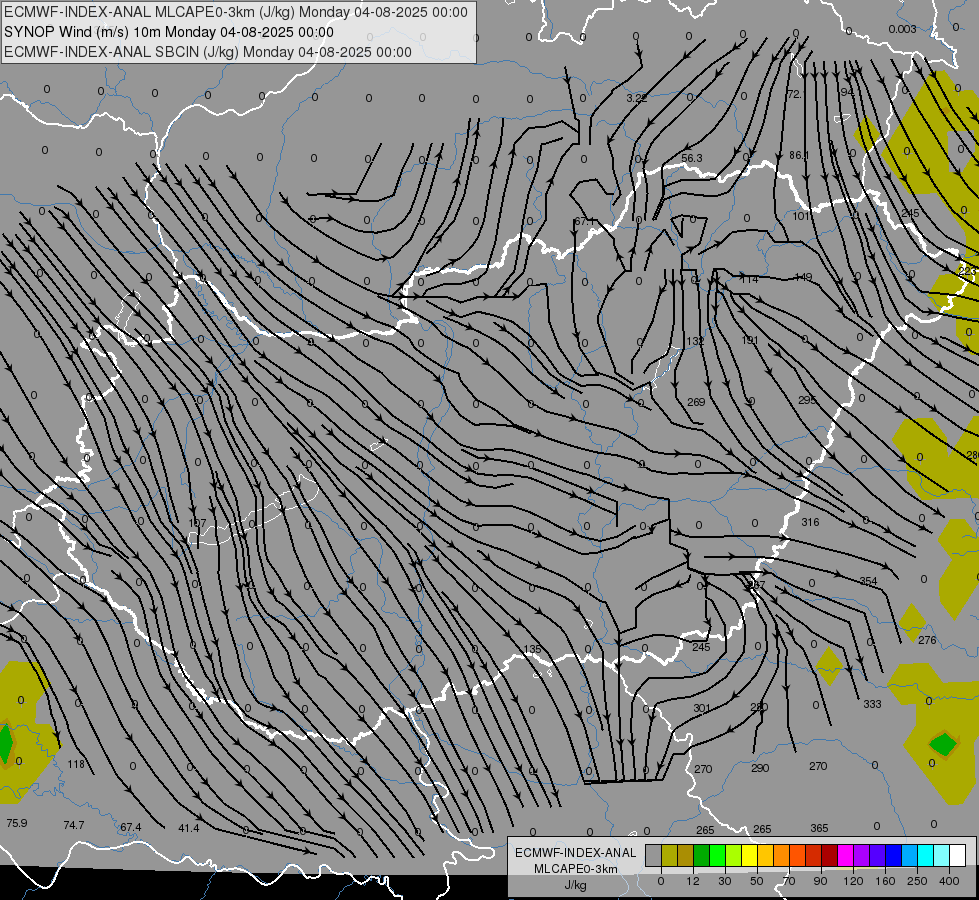Select the pure yellow legend swatch
979x900 pixels.
pos(749,855)
